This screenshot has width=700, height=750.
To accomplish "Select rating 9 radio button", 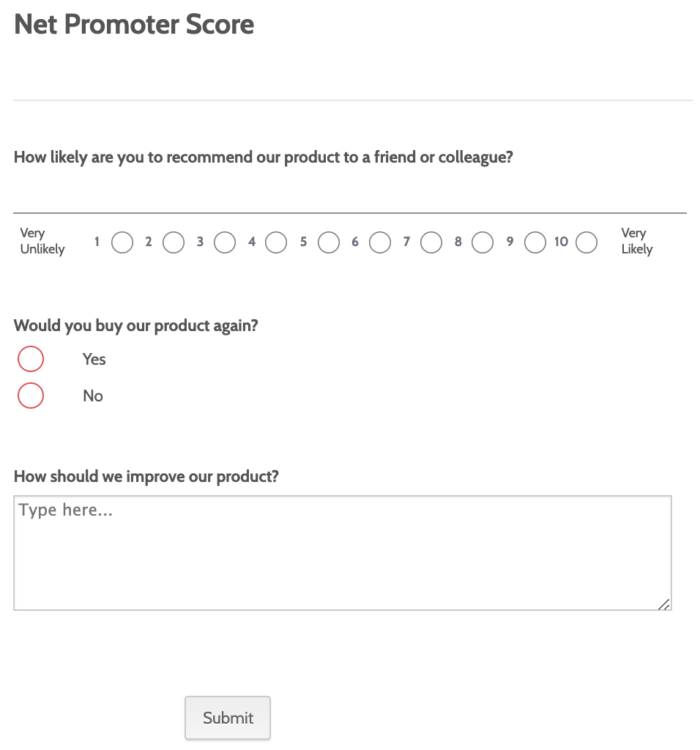I will tap(535, 242).
